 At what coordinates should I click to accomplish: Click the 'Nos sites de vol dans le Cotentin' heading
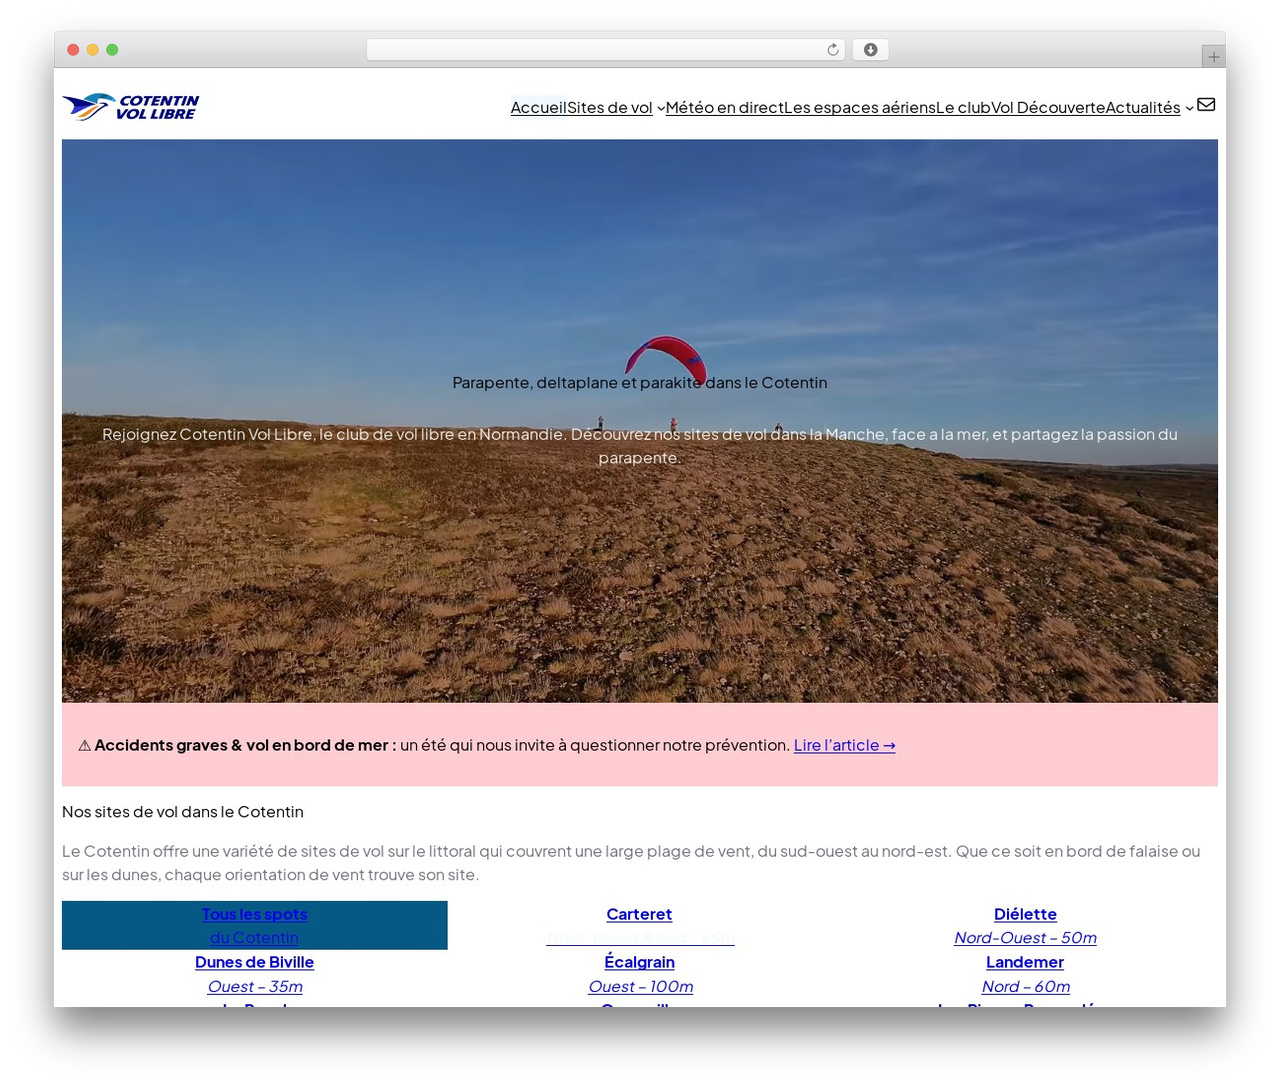[183, 812]
